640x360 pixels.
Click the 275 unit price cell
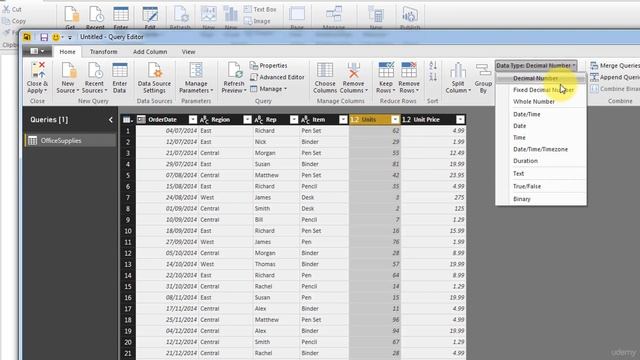433,198
